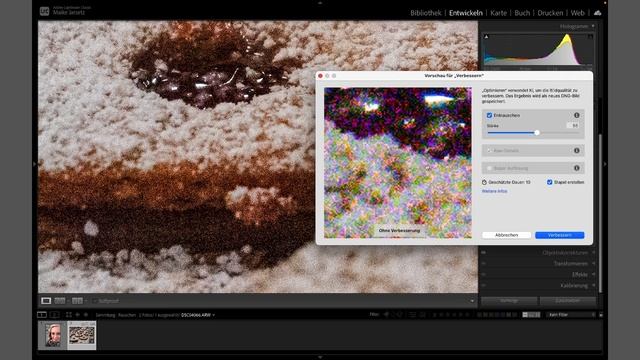Expand the Objektivkorrekturen panel
The height and width of the screenshot is (360, 640).
[593, 253]
